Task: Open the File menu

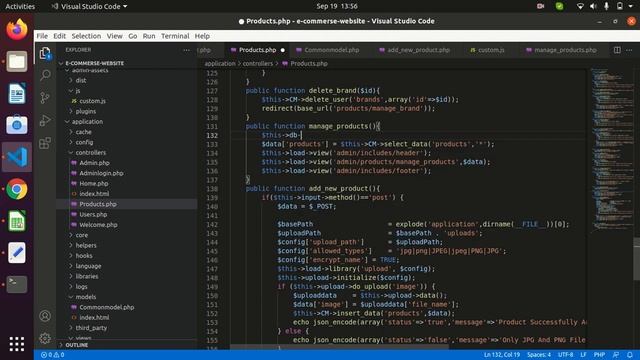Action: 42,36
